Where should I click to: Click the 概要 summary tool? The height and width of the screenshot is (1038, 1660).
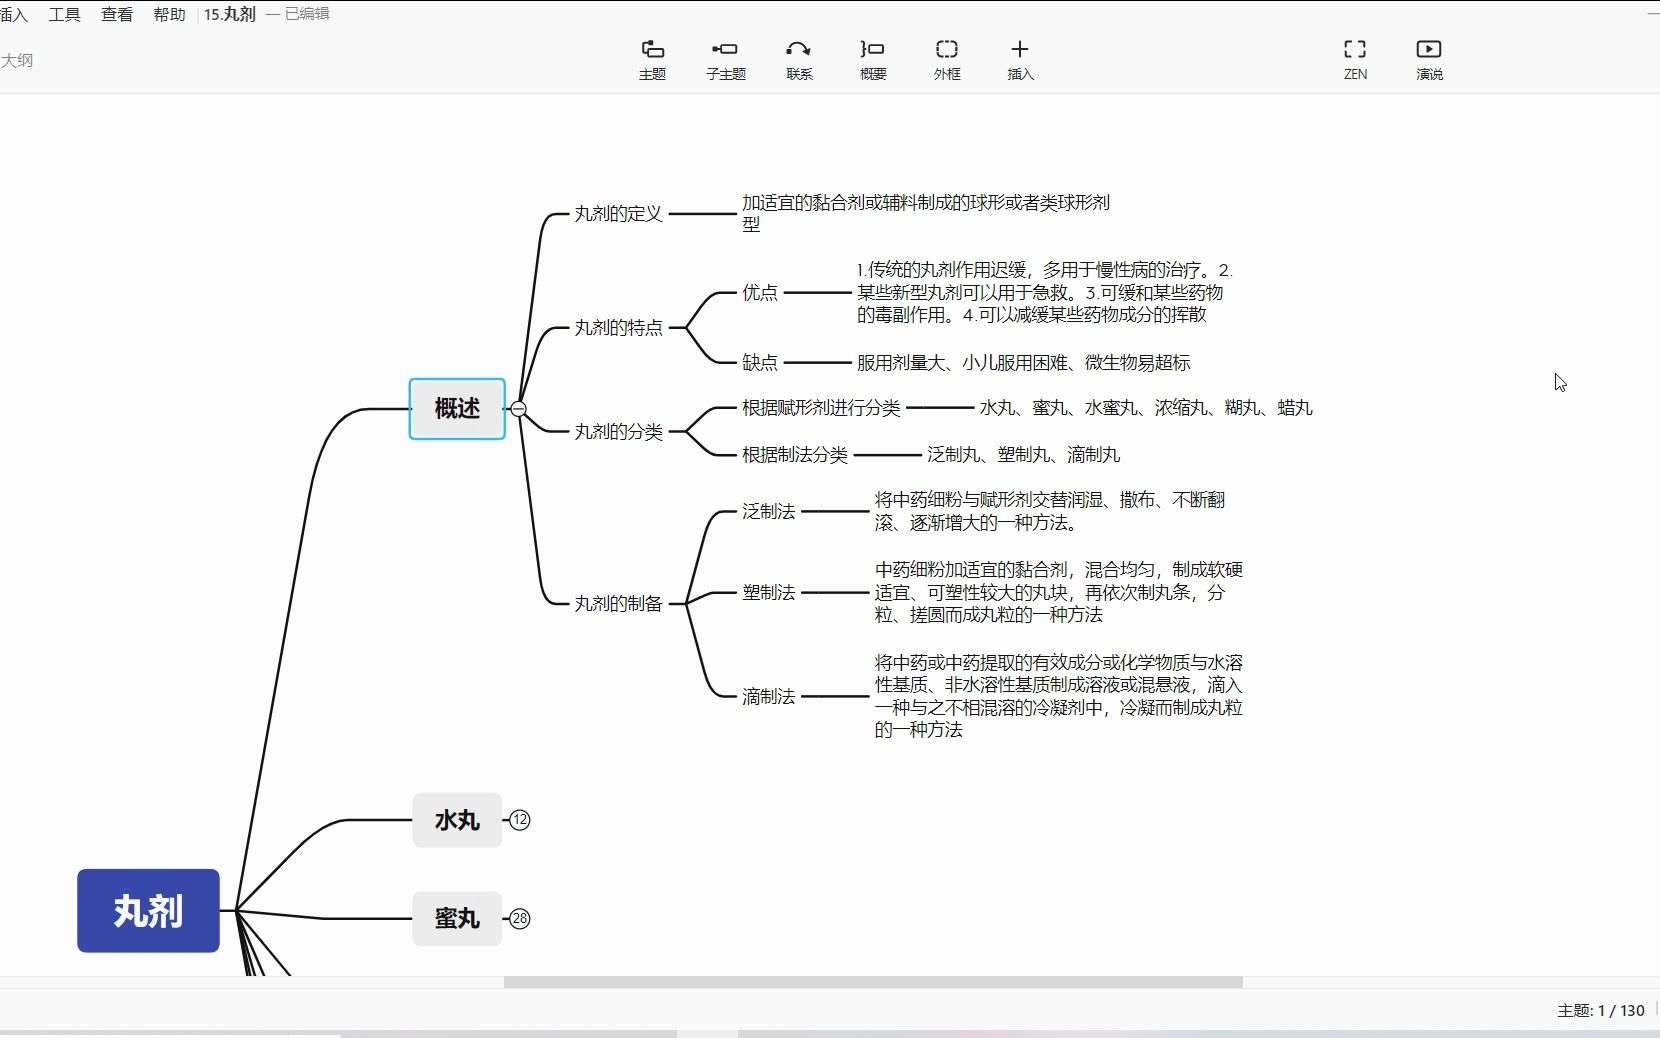pos(873,60)
